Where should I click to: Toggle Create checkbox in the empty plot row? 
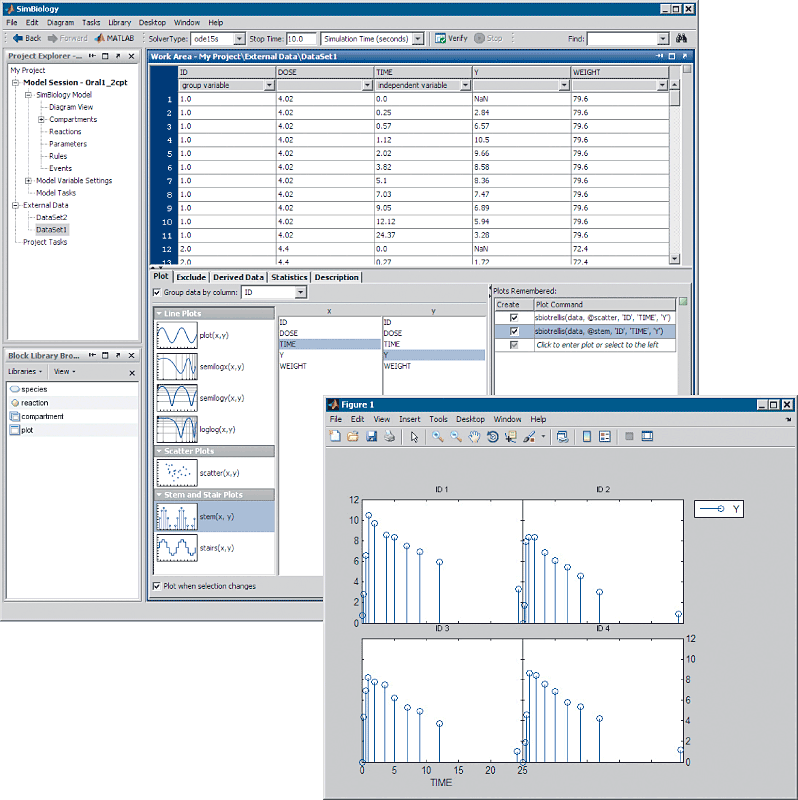coord(514,345)
